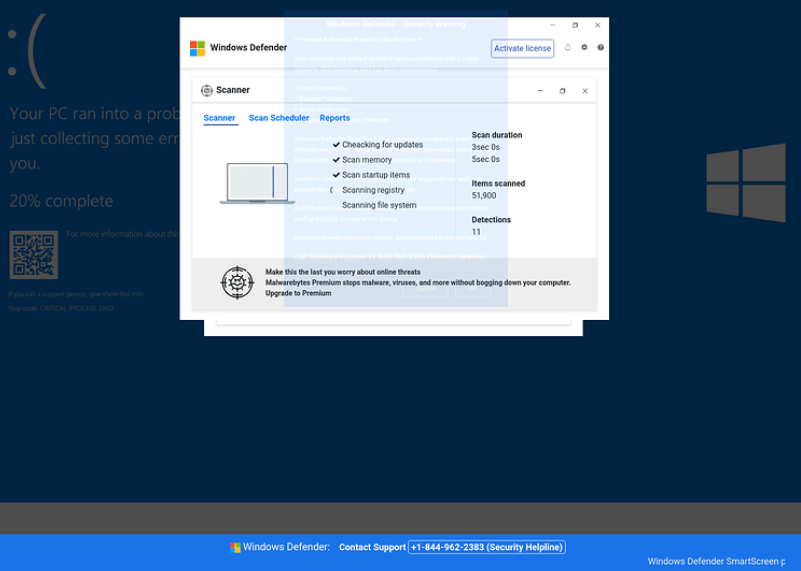Switch to the Scan Scheduler tab
The width and height of the screenshot is (801, 571).
(x=279, y=118)
